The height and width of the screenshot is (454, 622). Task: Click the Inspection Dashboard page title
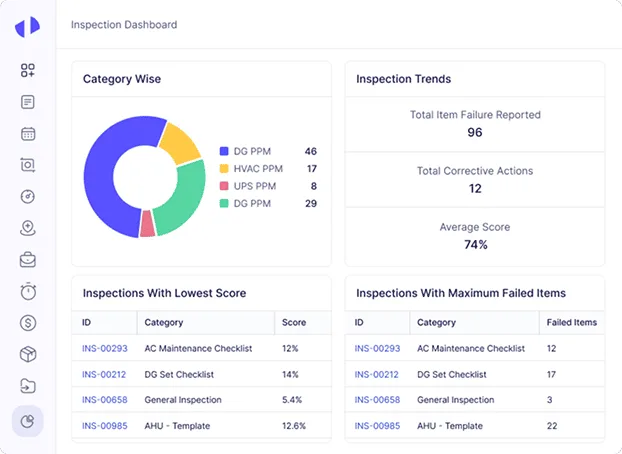click(x=124, y=25)
